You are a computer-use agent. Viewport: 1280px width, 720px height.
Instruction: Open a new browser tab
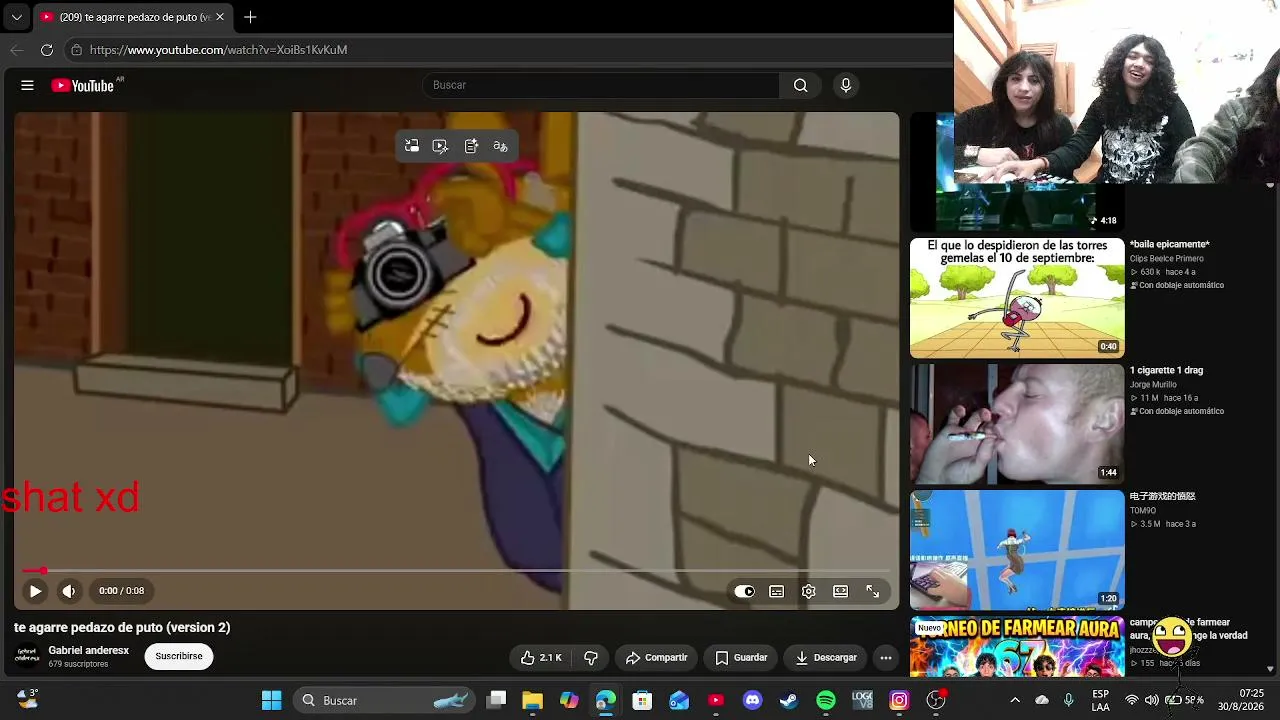pos(250,17)
